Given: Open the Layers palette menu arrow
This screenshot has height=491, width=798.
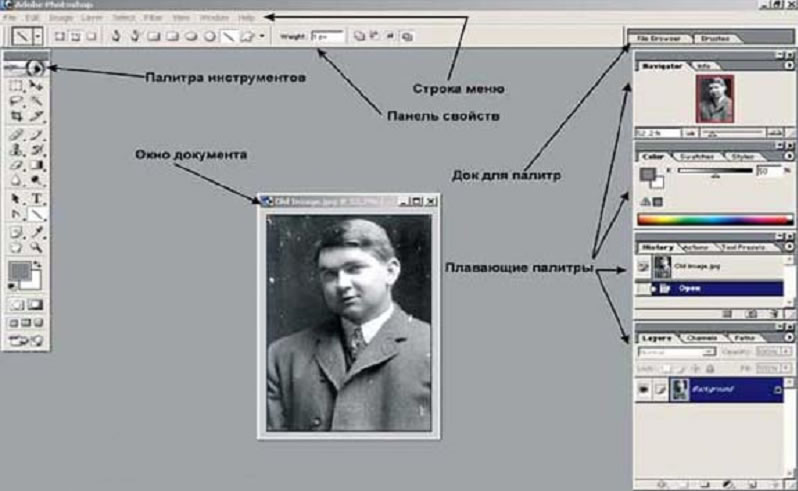Looking at the screenshot, I should point(789,337).
